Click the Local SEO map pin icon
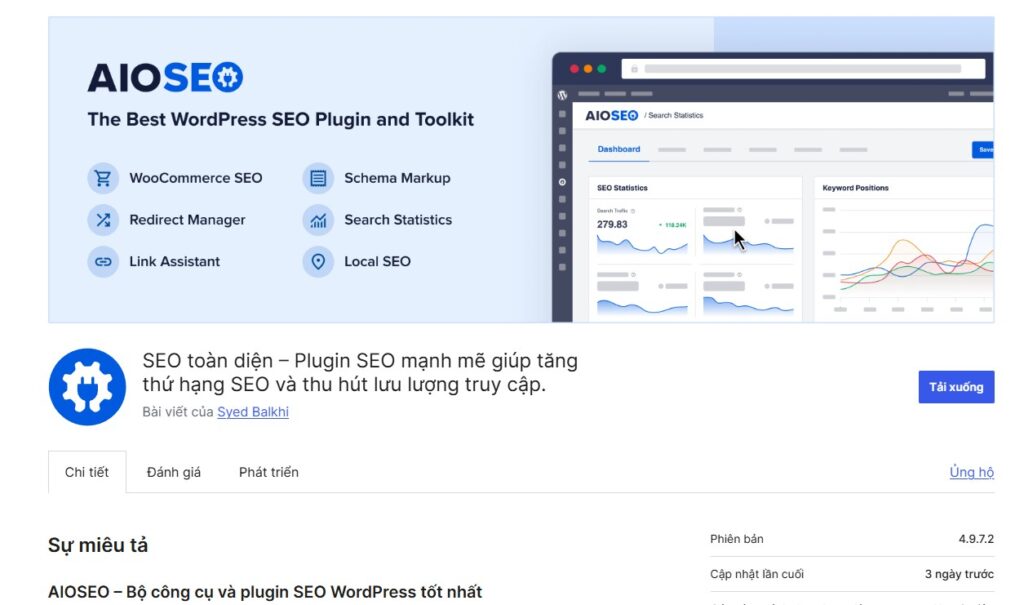Image resolution: width=1024 pixels, height=605 pixels. pos(318,262)
